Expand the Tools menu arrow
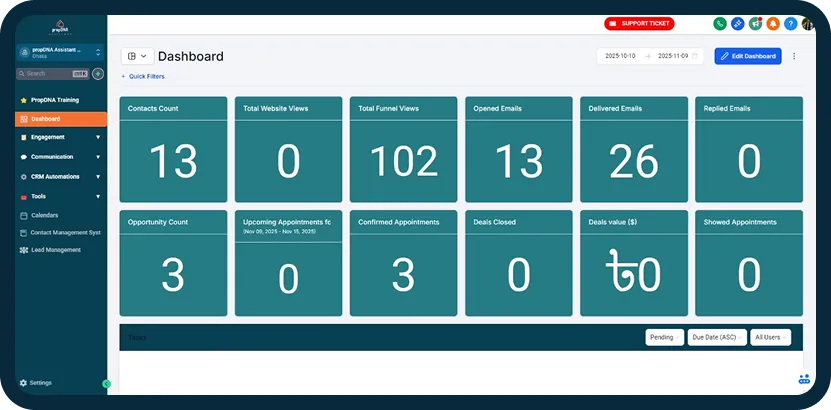Screen dimensions: 831x410 click(98, 197)
